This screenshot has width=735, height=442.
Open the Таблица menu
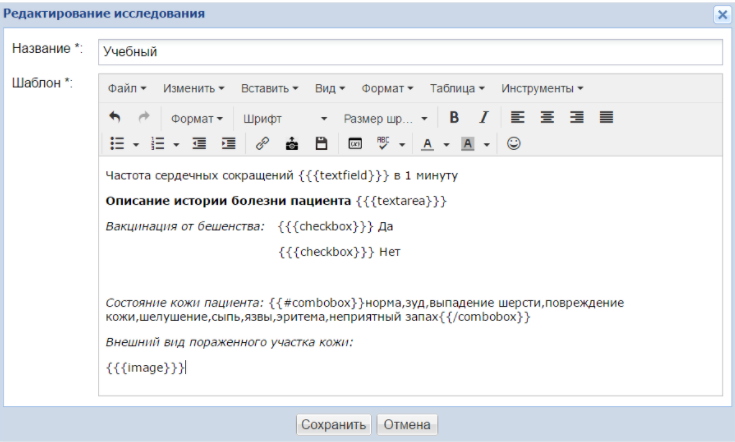456,88
